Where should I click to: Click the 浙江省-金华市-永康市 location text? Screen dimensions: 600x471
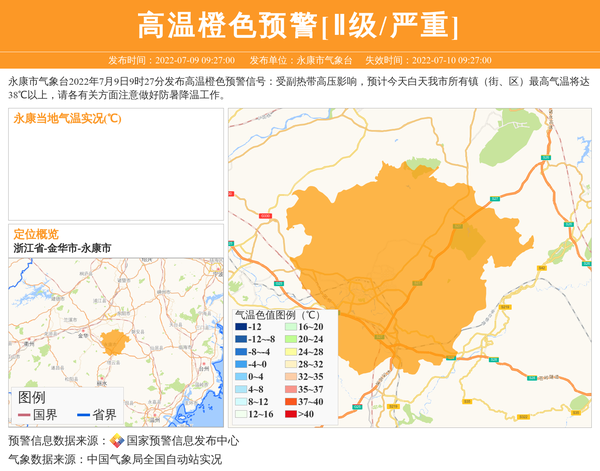tap(62, 247)
